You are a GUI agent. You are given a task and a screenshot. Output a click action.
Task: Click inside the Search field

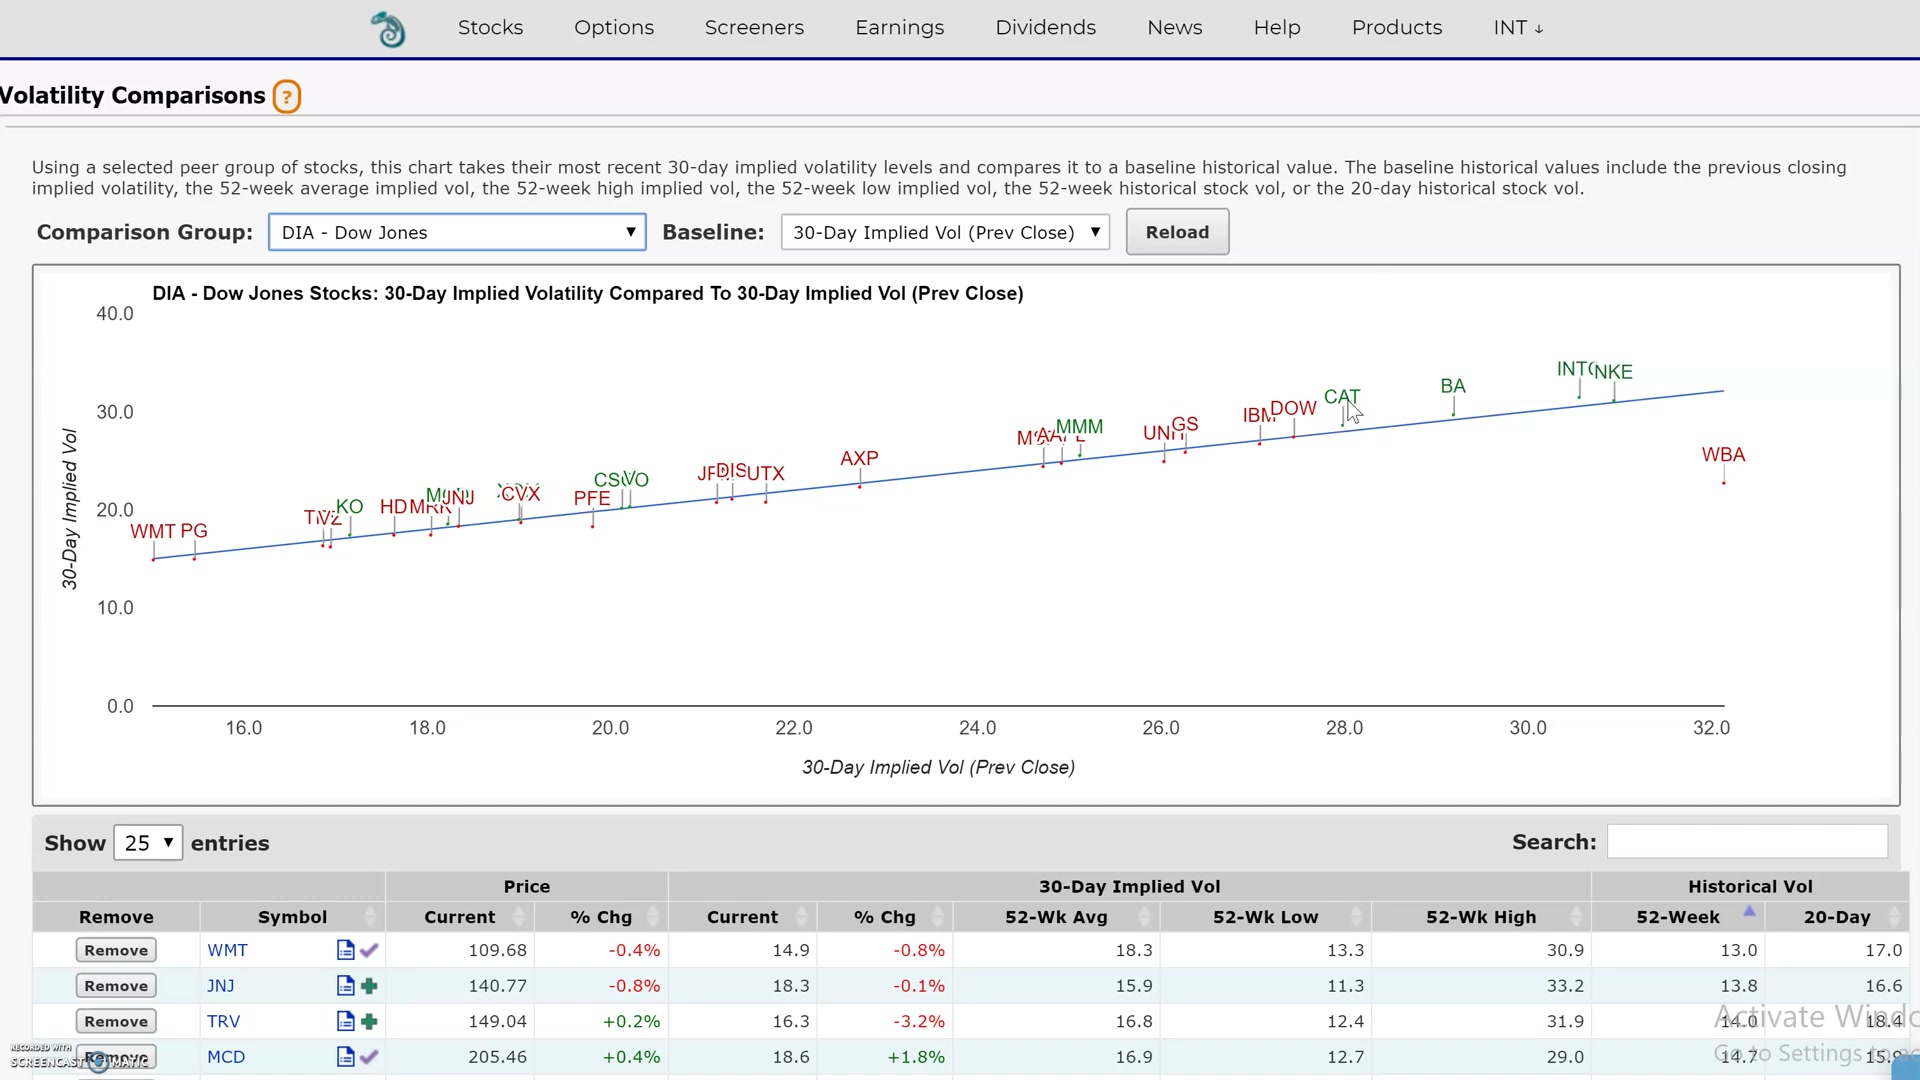1746,841
